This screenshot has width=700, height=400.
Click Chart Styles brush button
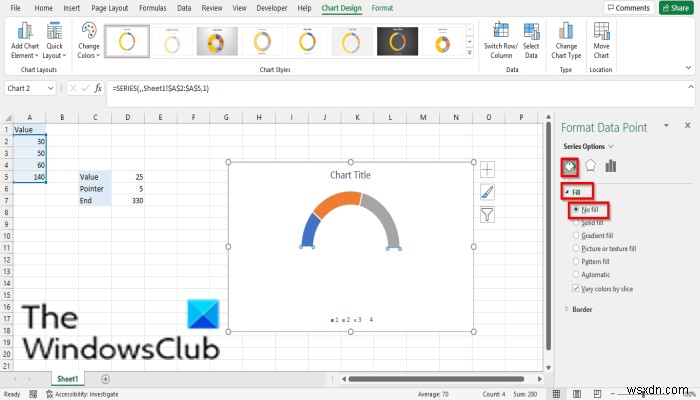coord(487,192)
